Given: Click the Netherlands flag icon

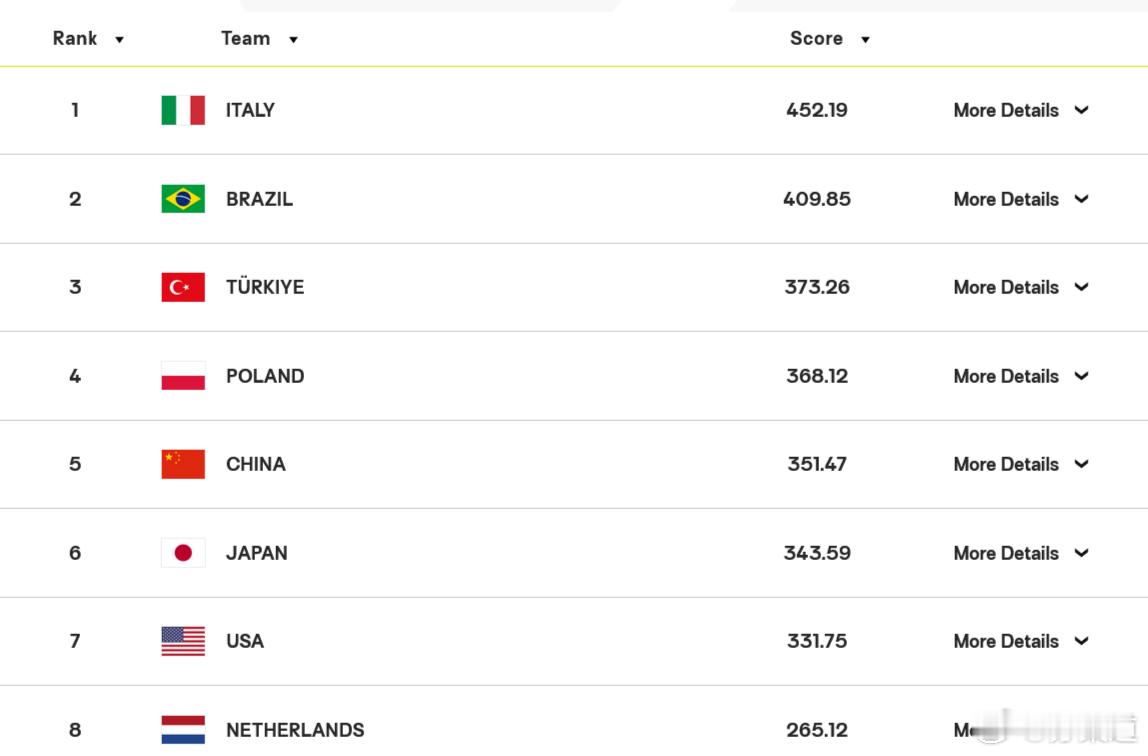Looking at the screenshot, I should [183, 730].
